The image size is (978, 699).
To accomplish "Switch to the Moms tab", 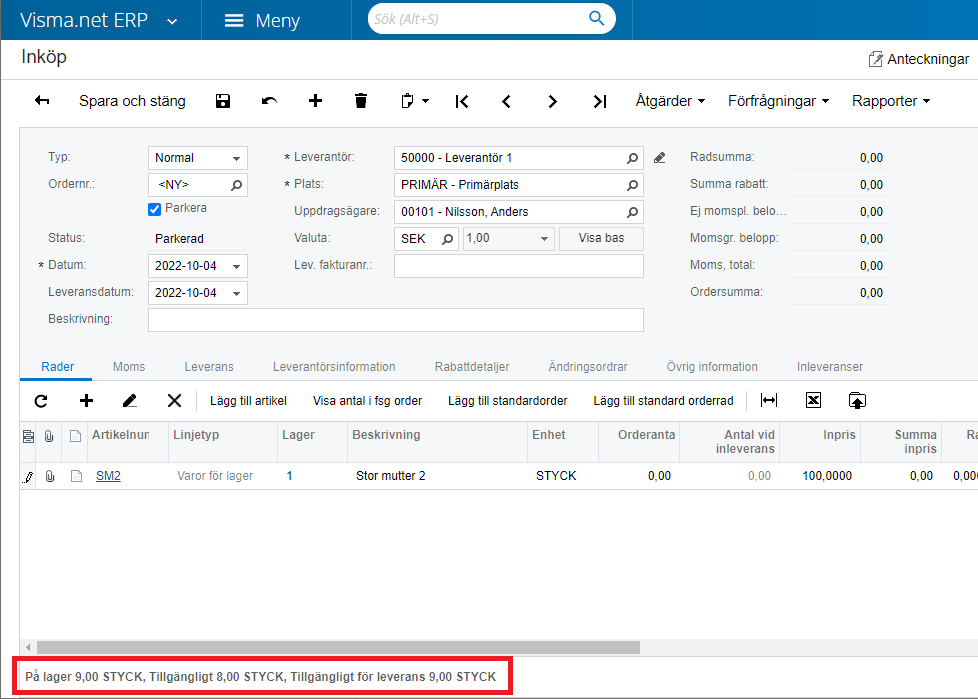I will click(129, 367).
